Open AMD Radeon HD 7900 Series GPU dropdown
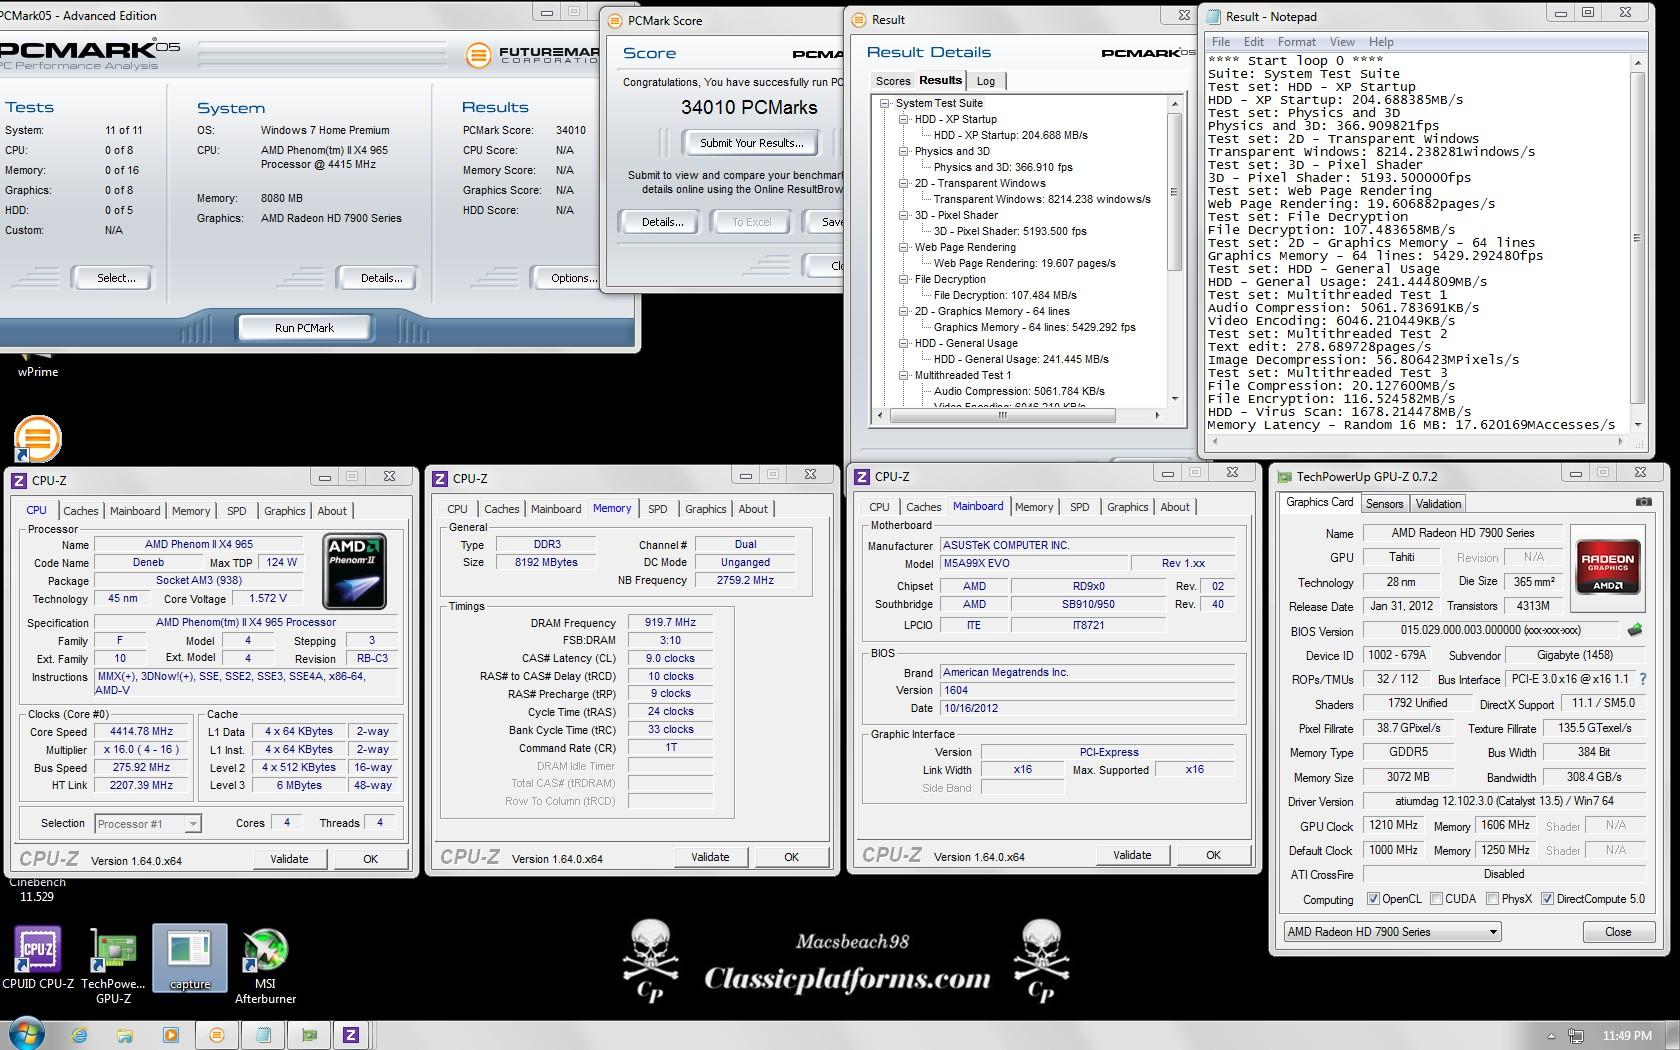Screen dimensions: 1680x1050 [1393, 931]
